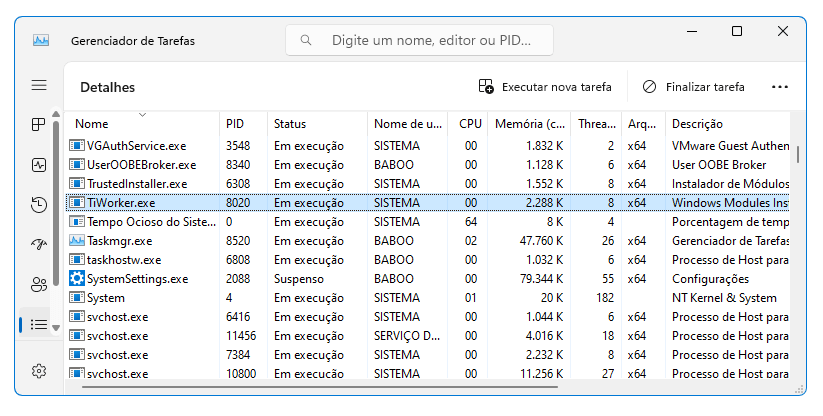823x416 pixels.
Task: Sort by the Threads column header
Action: [596, 124]
